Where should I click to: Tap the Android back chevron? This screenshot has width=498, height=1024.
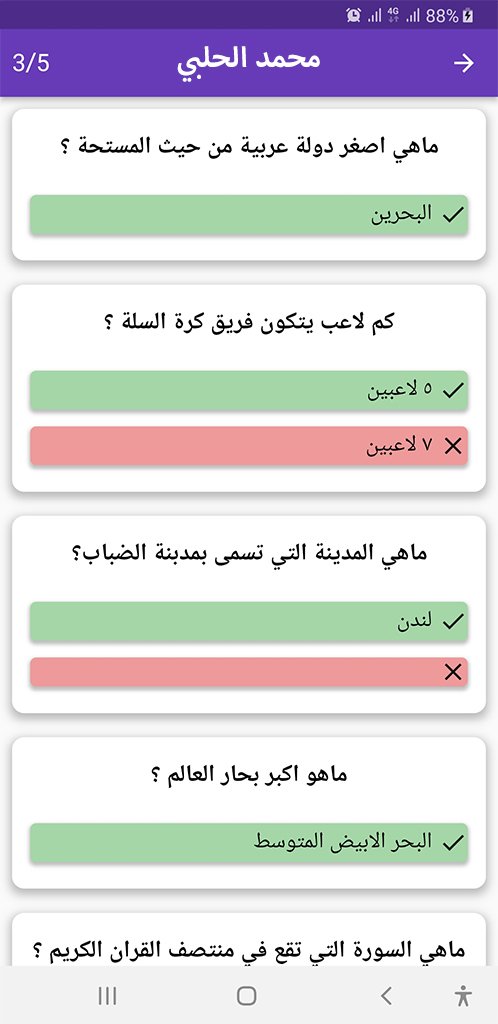(x=386, y=996)
